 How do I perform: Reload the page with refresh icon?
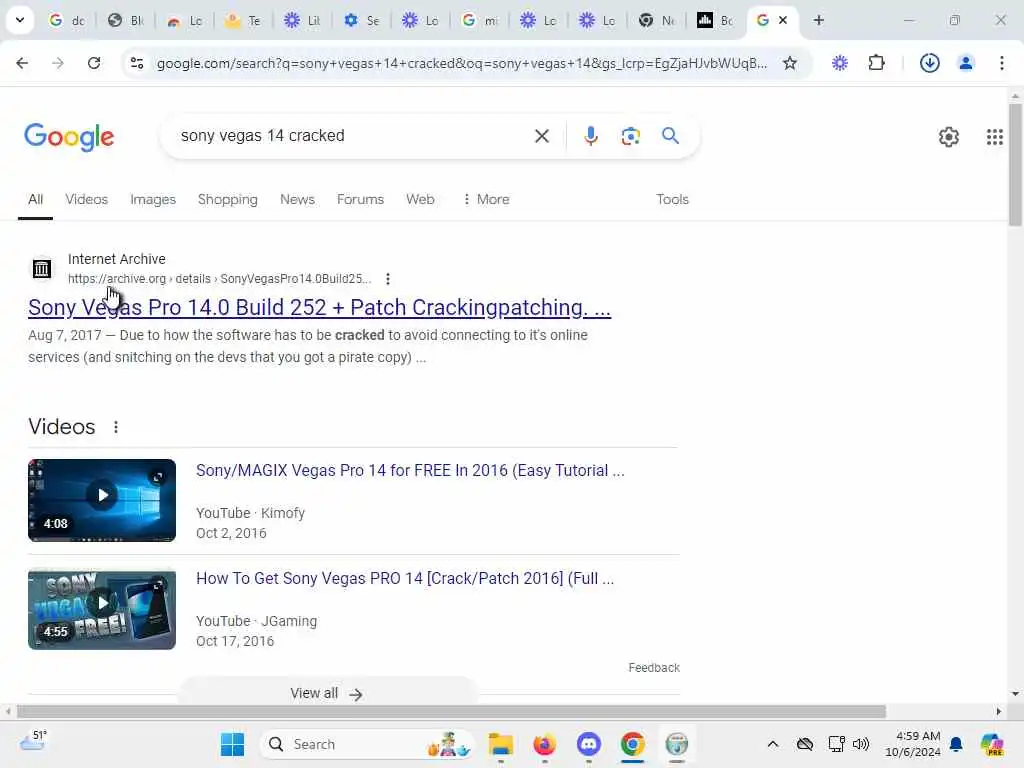[94, 63]
